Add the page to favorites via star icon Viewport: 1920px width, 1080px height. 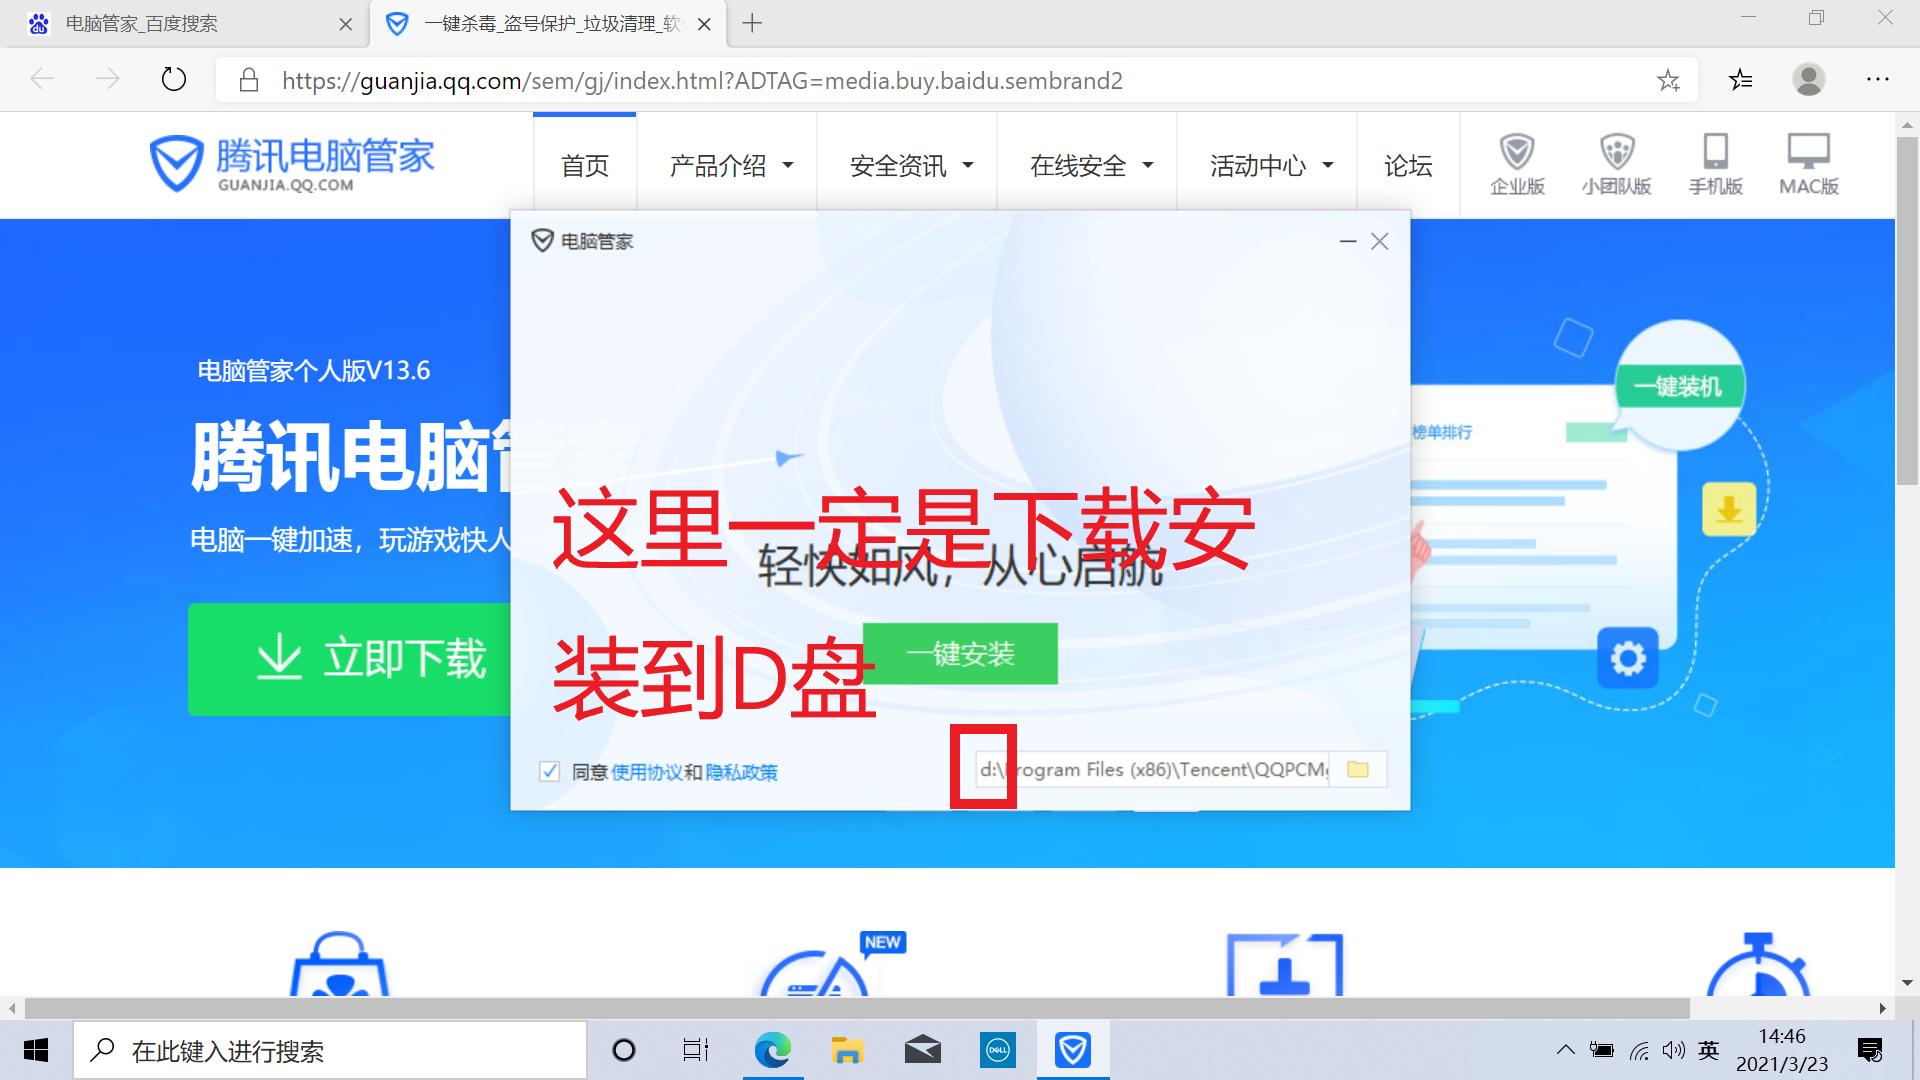[x=1668, y=80]
